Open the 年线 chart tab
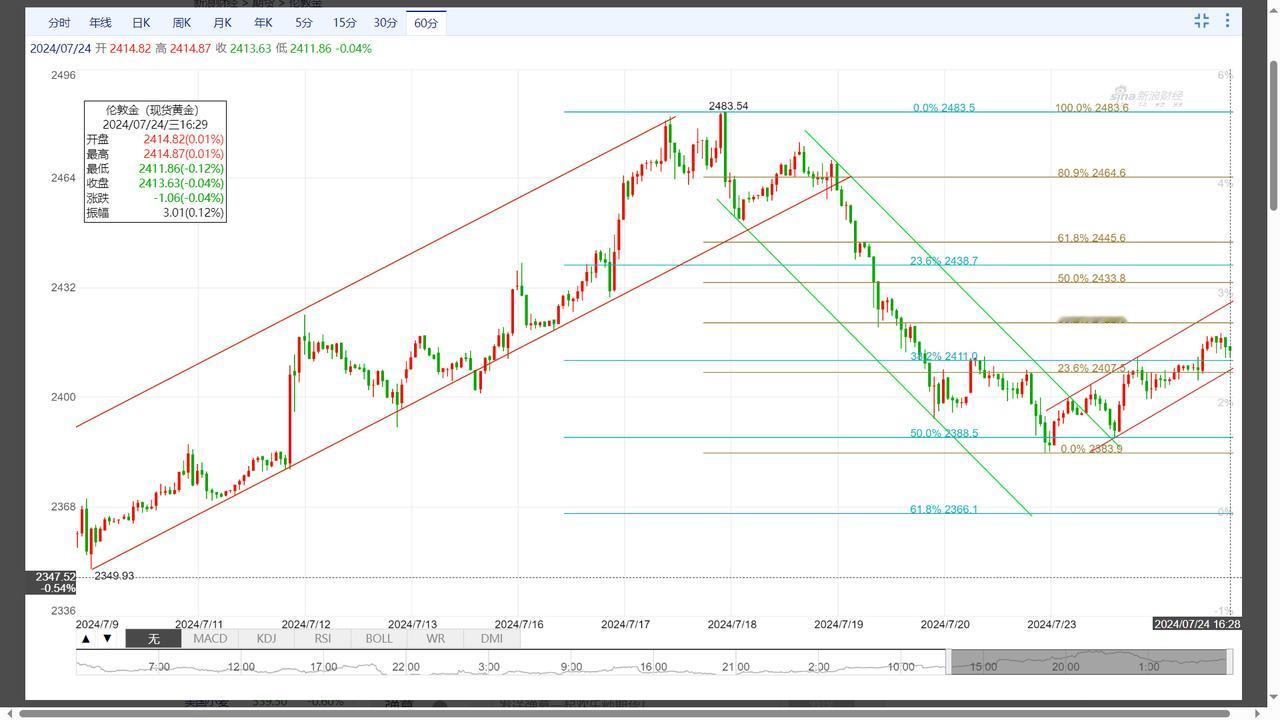Screen dimensions: 1280x720 pos(100,22)
